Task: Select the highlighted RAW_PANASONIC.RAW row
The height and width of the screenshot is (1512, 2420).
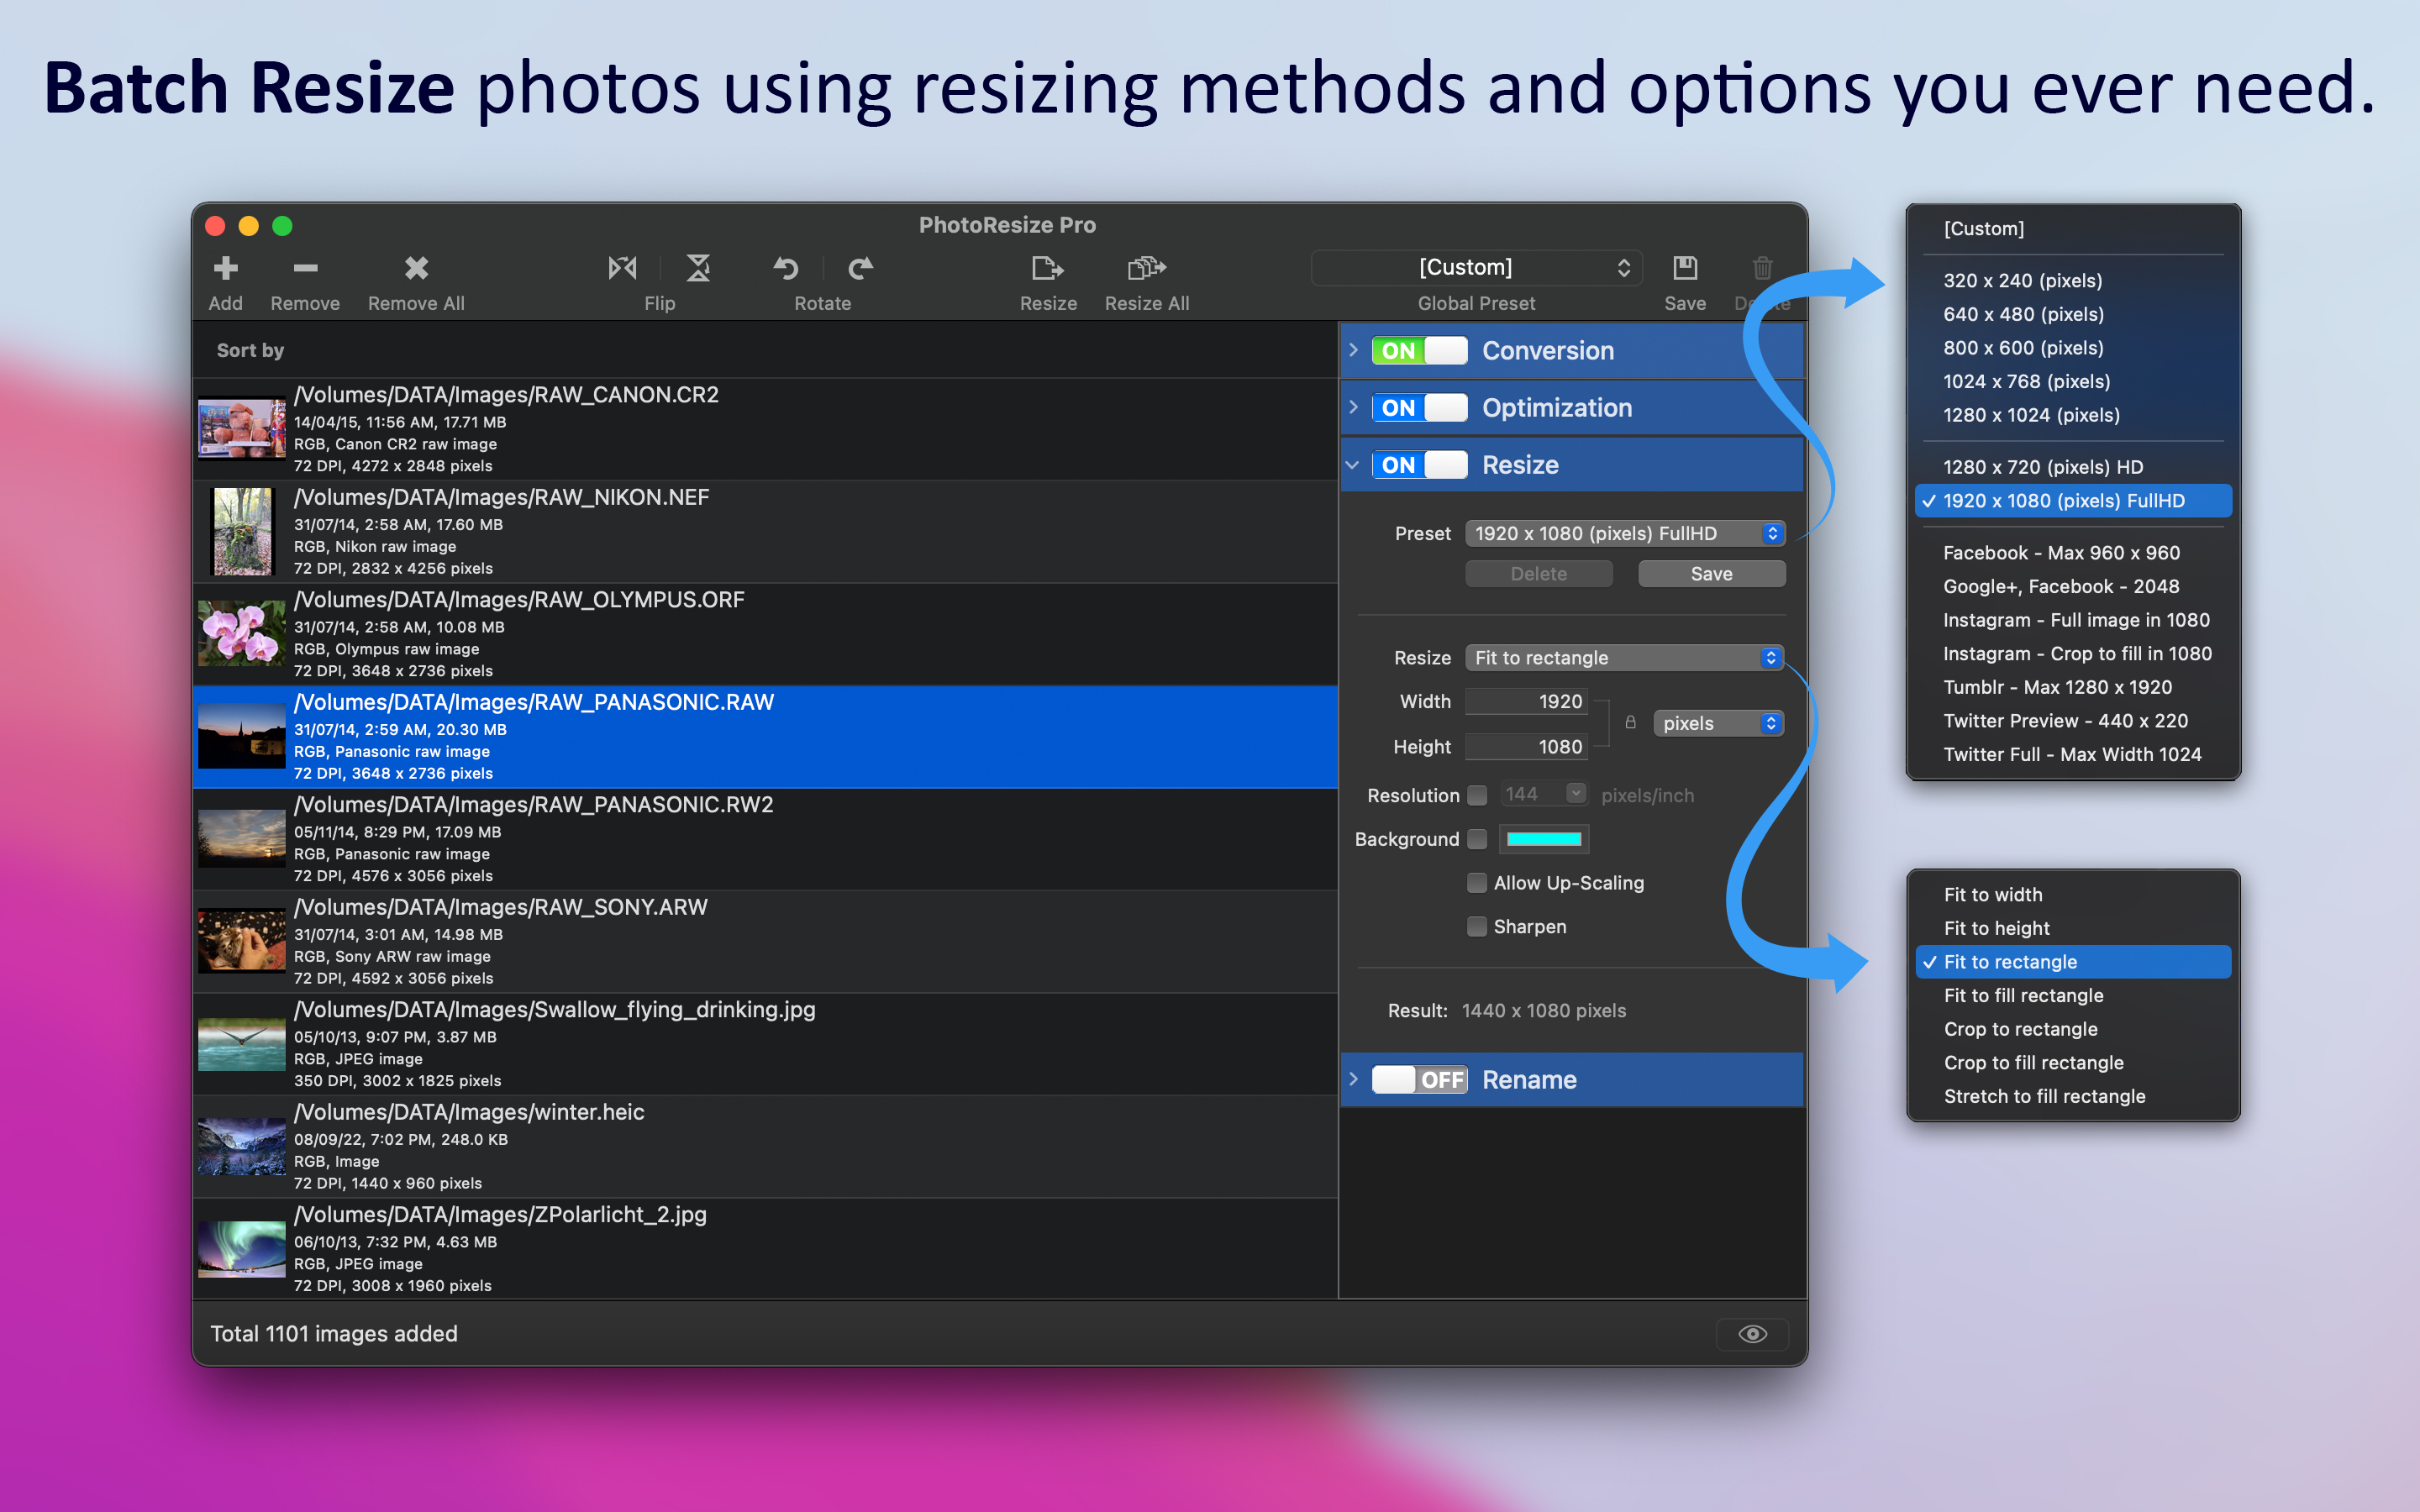Action: pyautogui.click(x=765, y=737)
